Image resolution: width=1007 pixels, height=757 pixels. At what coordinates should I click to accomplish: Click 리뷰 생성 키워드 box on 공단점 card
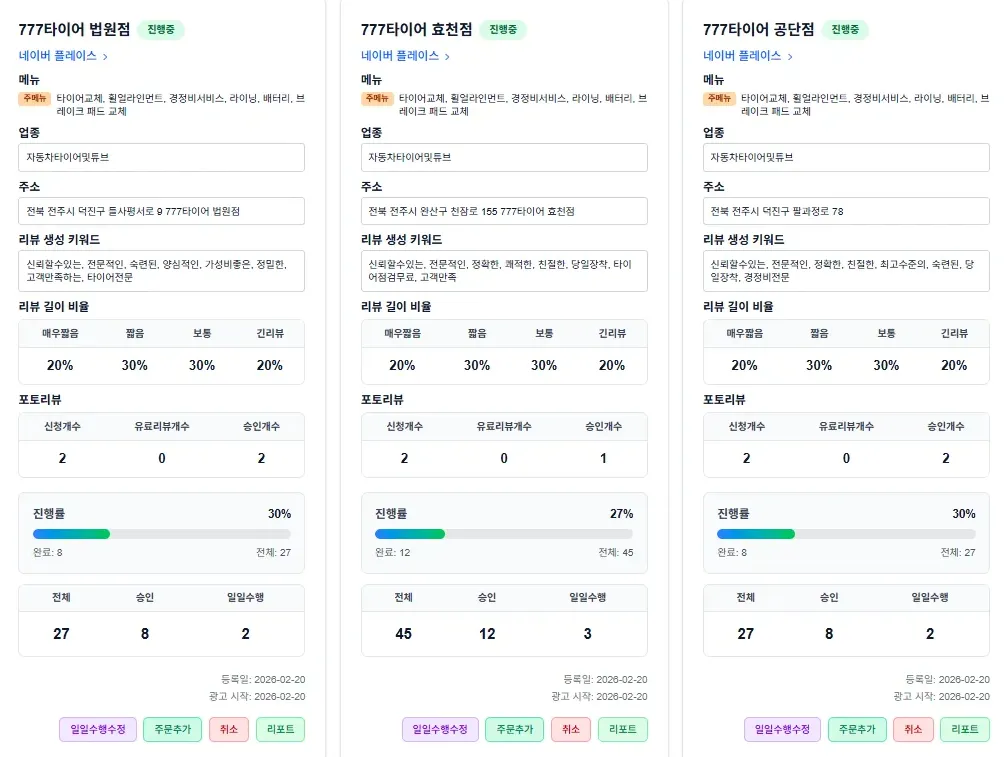846,271
